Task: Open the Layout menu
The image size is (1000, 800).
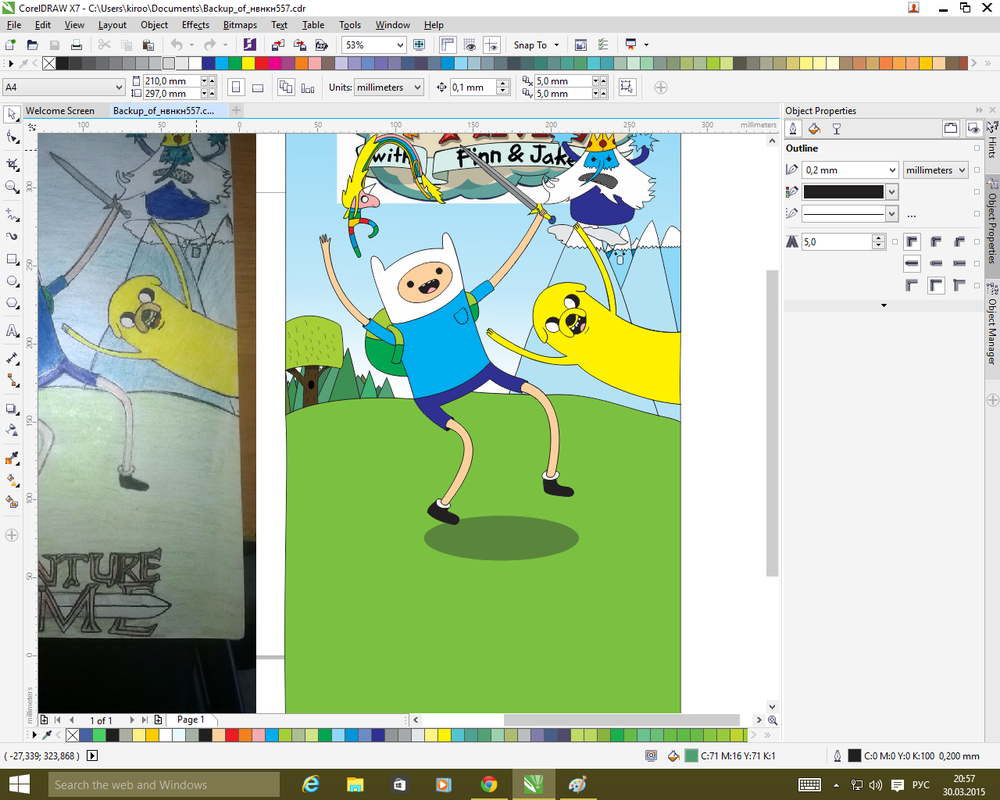Action: 112,25
